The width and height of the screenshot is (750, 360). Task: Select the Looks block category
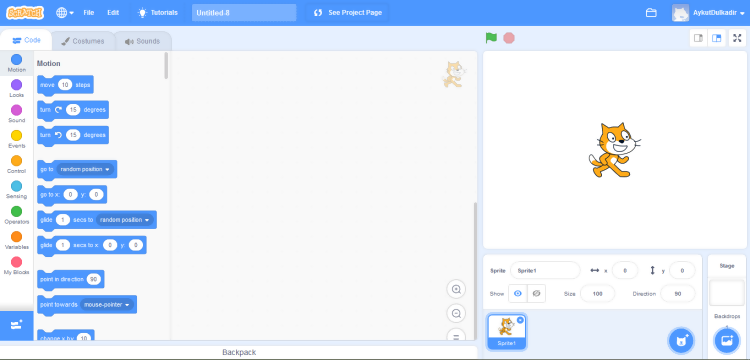(x=16, y=88)
